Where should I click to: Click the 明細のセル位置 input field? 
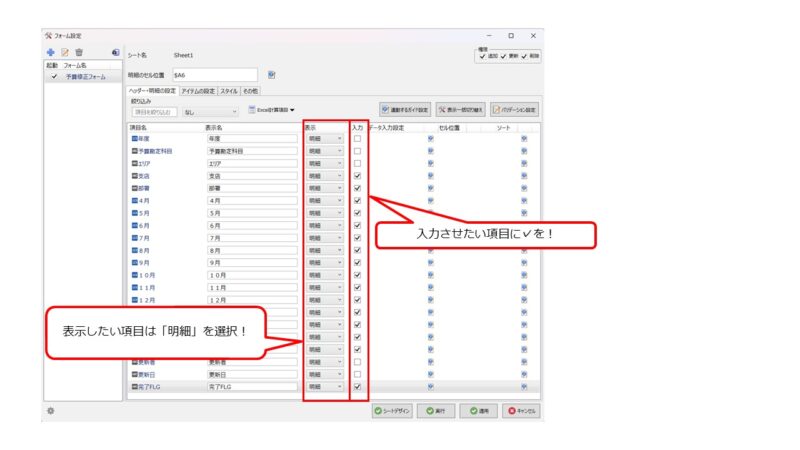click(x=214, y=74)
